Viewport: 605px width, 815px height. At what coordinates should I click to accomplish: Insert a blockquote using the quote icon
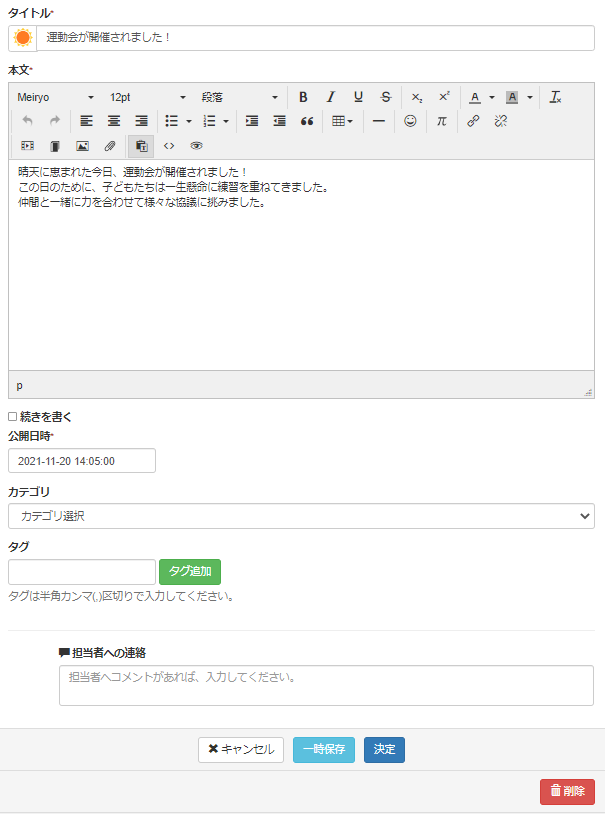tap(307, 121)
